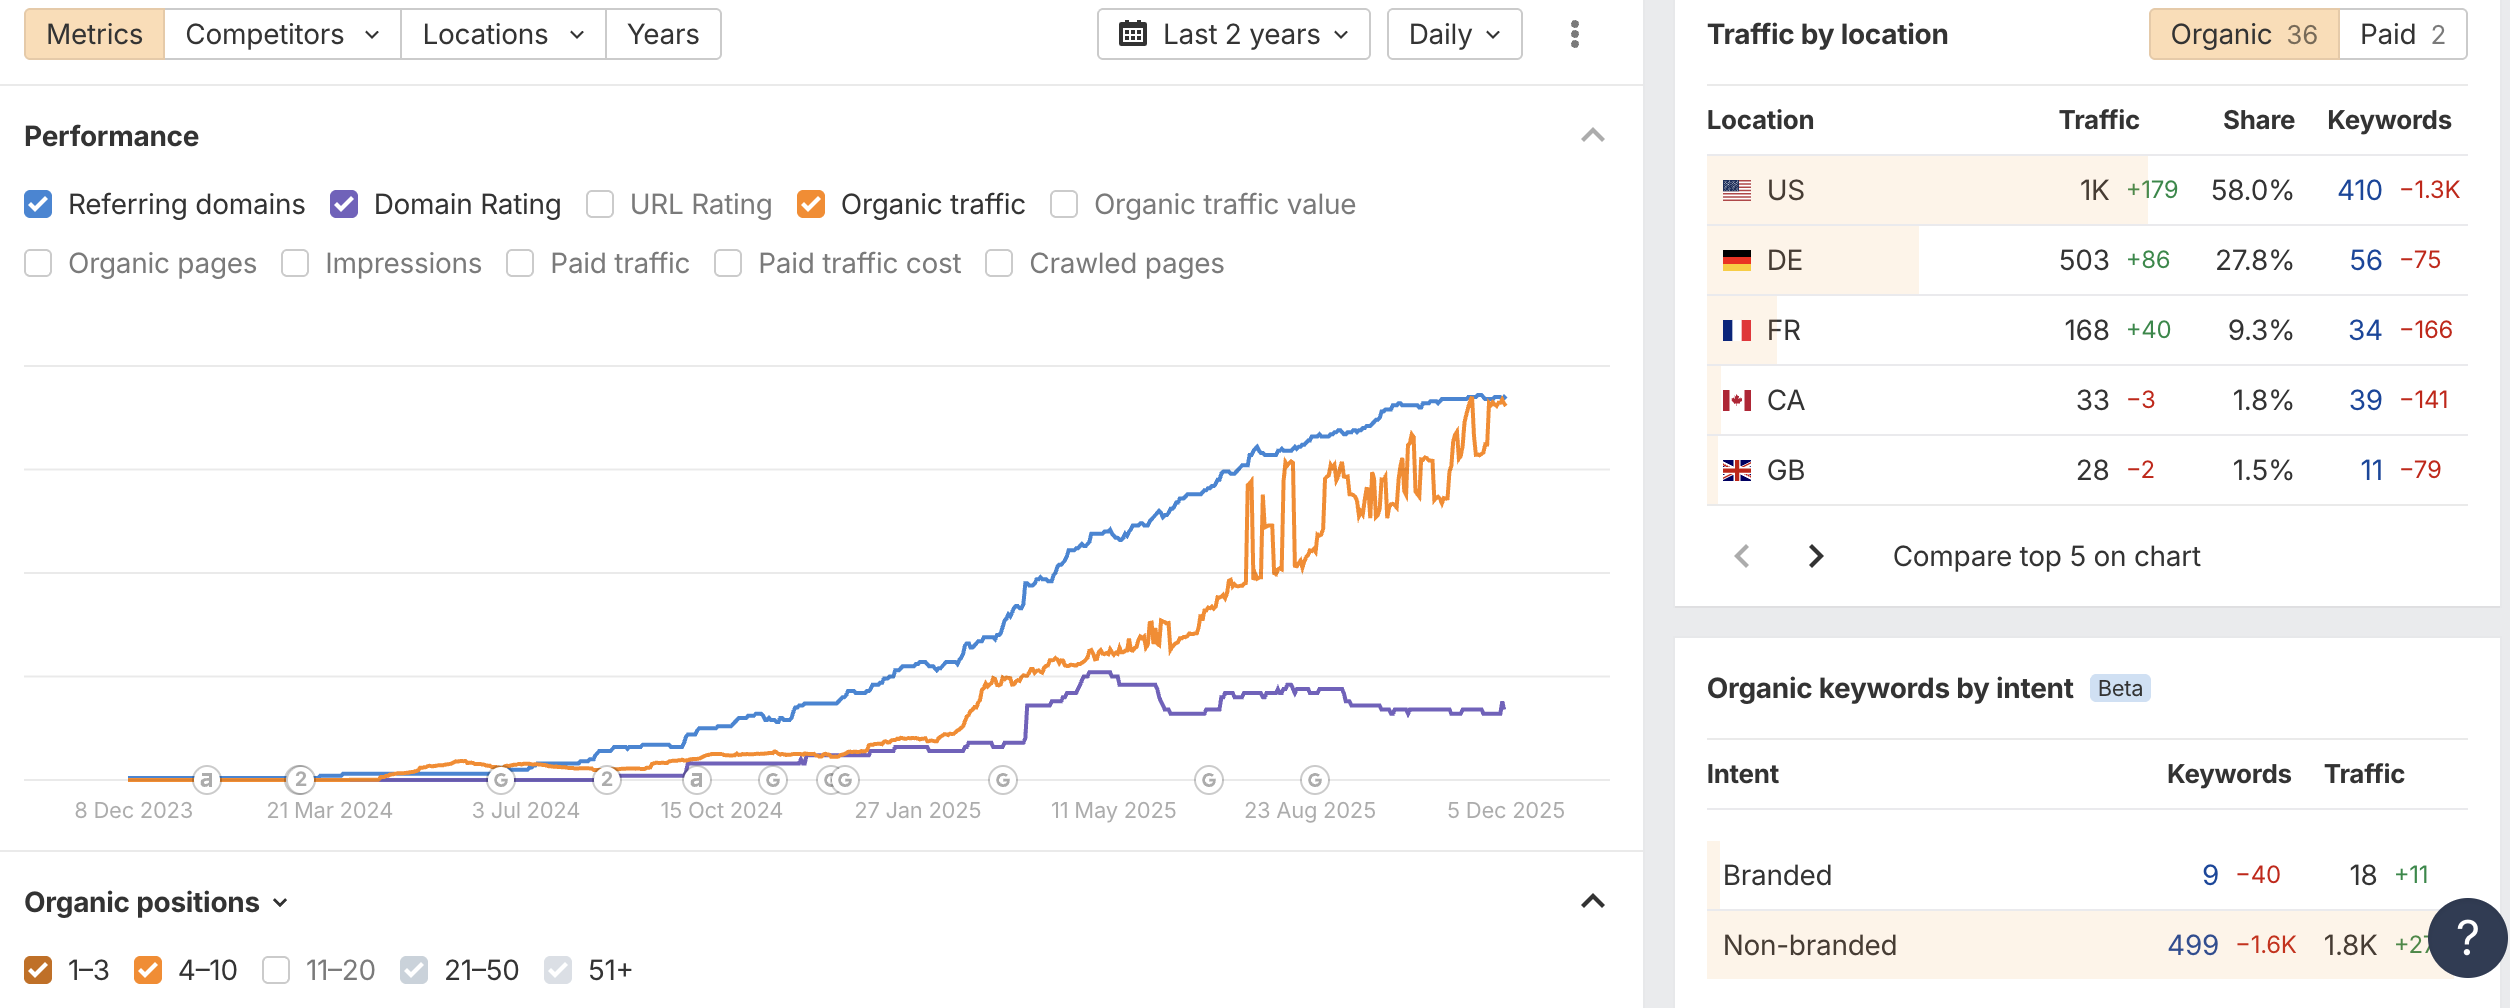
Task: Enable the Organic pages checkbox
Action: coord(38,263)
